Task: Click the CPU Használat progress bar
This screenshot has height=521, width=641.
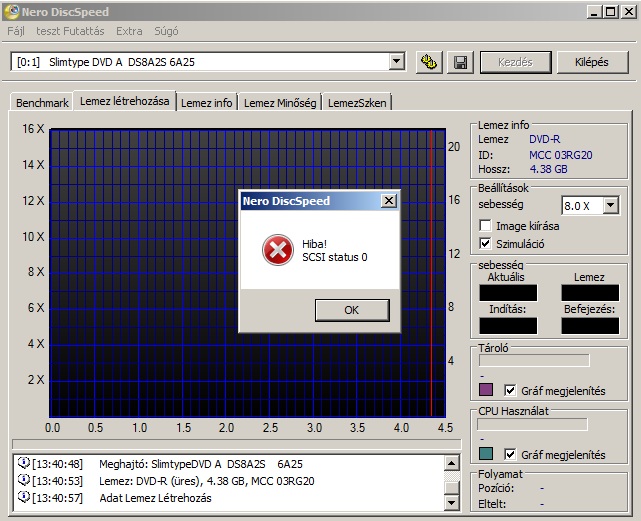Action: point(532,424)
